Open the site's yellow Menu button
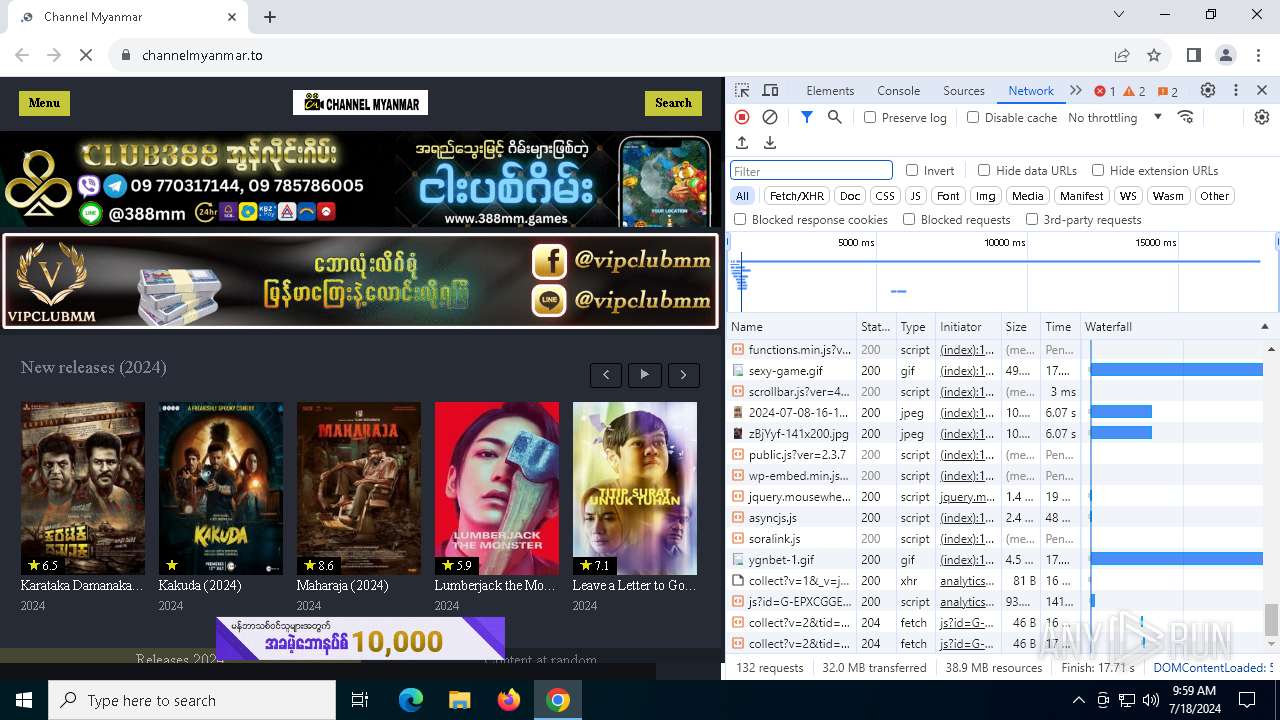 [44, 103]
